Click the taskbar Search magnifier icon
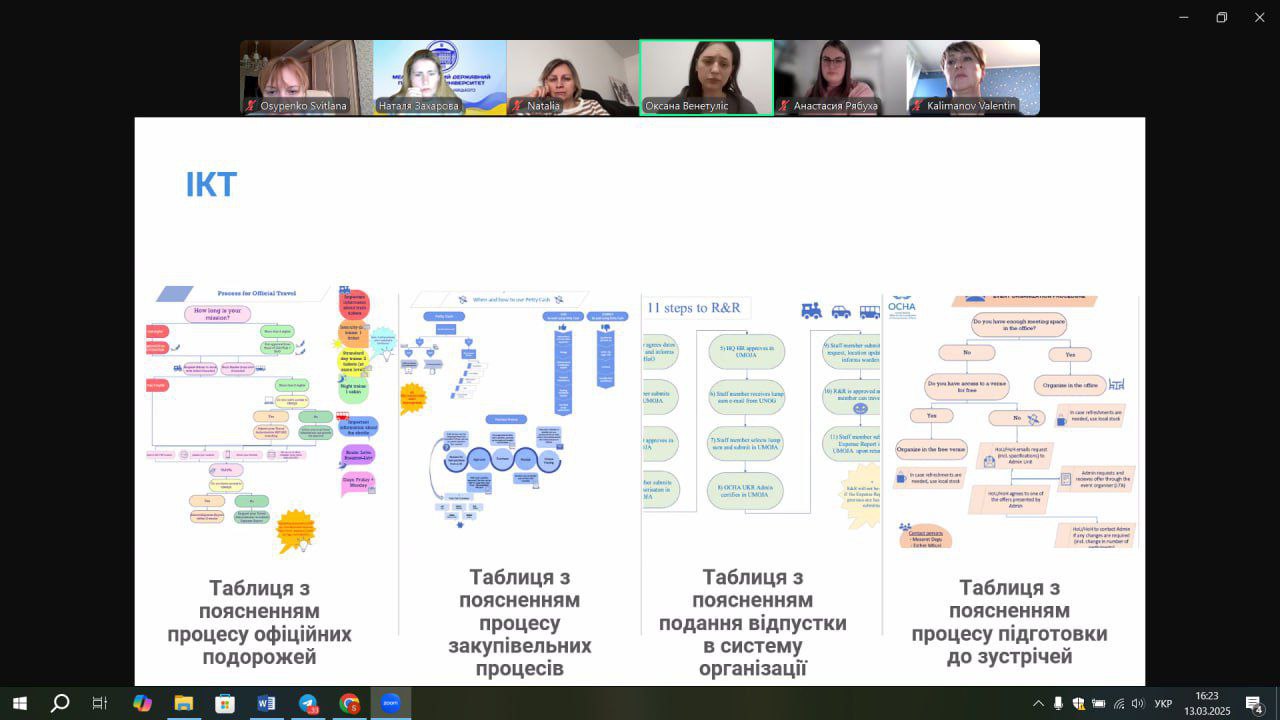The image size is (1280, 720). (60, 703)
